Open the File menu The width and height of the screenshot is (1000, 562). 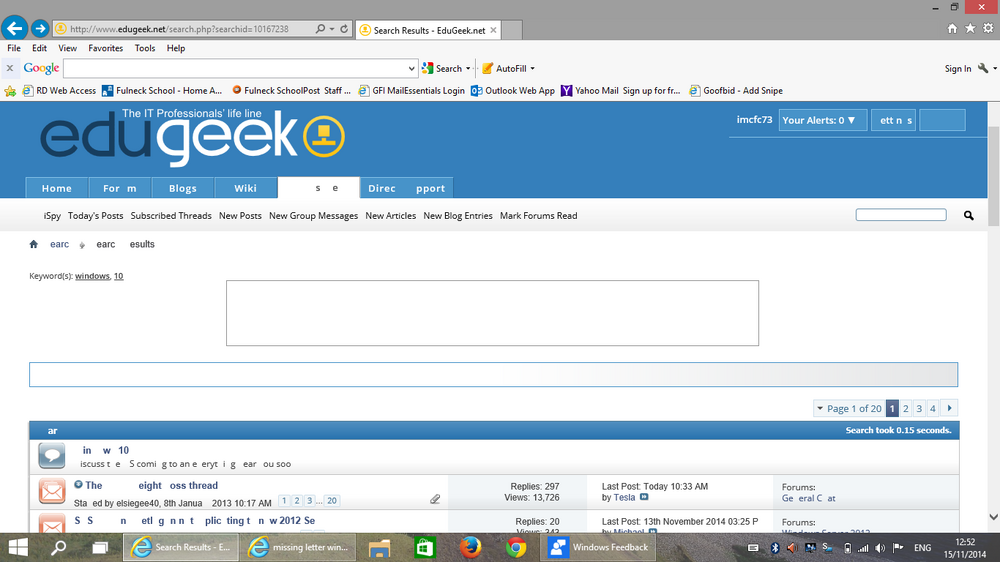[x=14, y=48]
